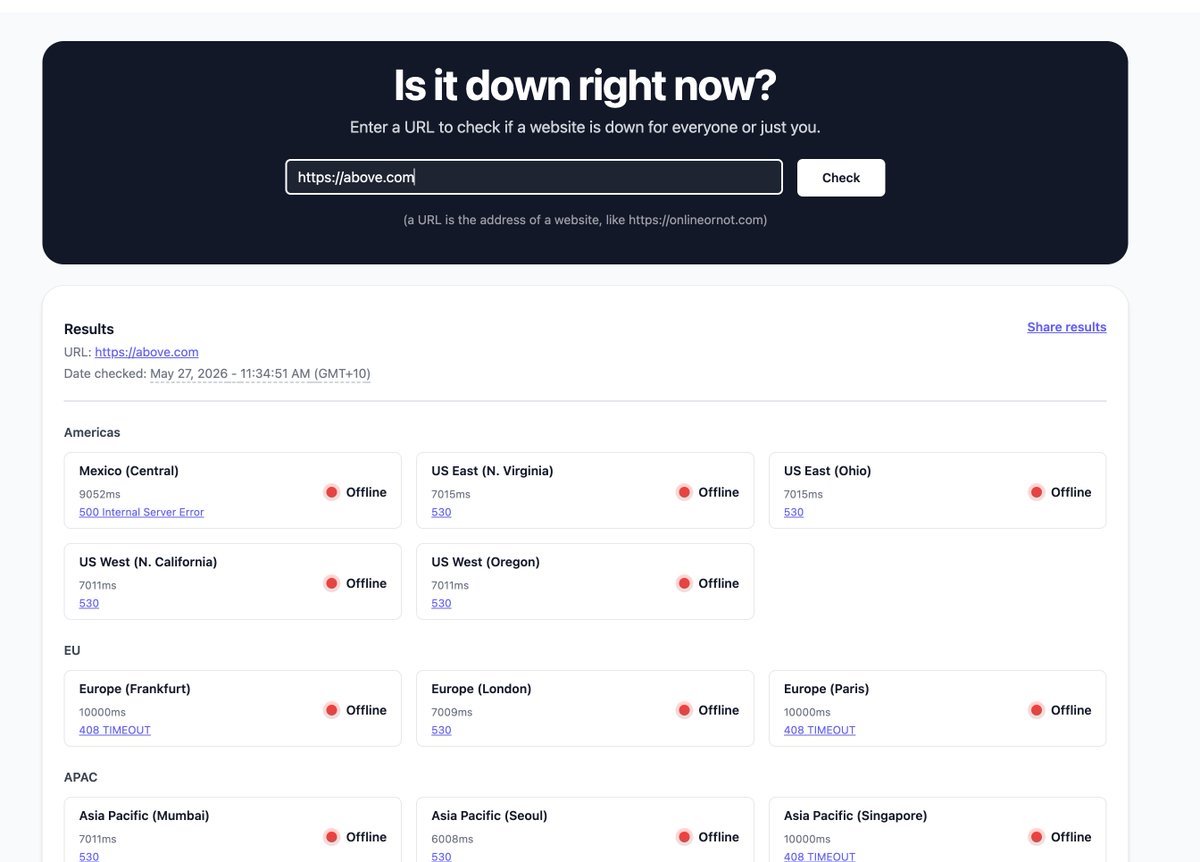The height and width of the screenshot is (862, 1200).
Task: Click the APAC section heading
Action: point(81,778)
